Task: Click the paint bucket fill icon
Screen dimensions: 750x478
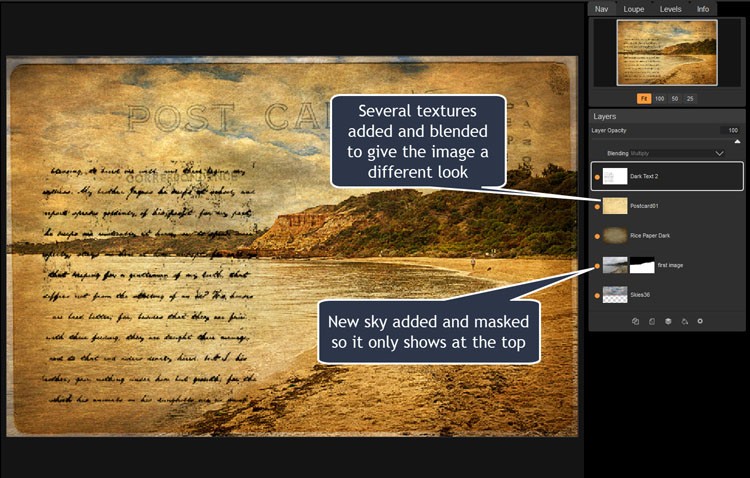Action: (x=684, y=321)
